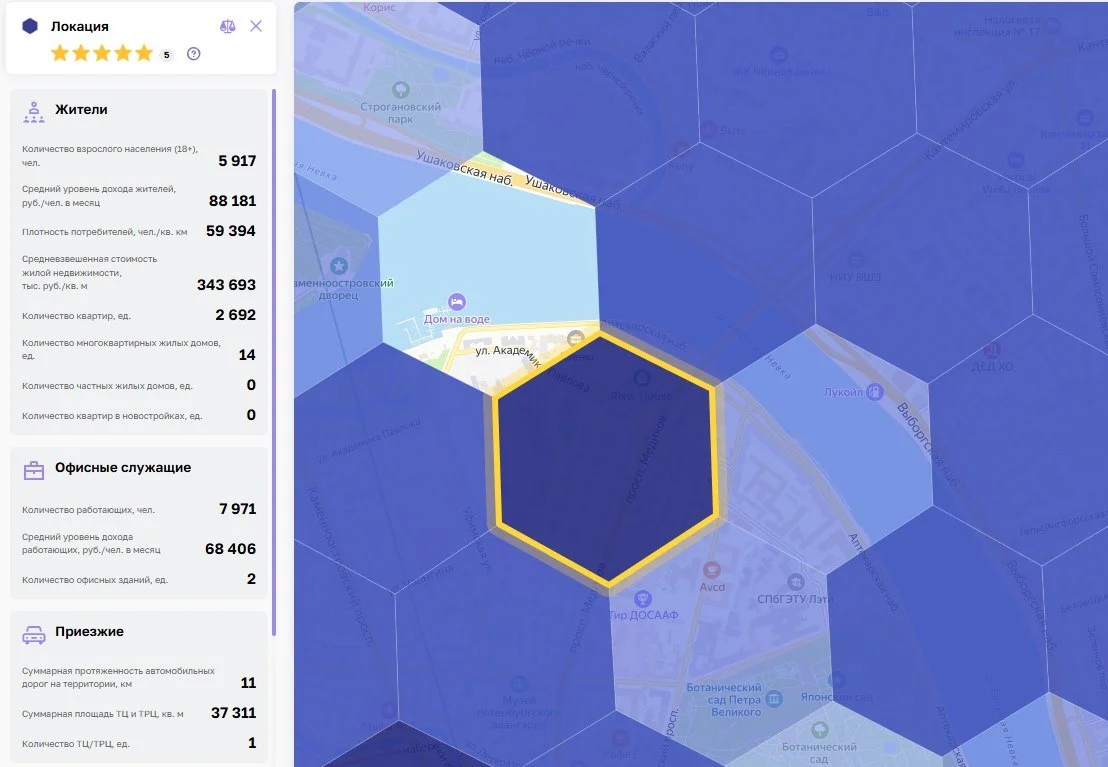
Task: Click the residents income value 88 181
Action: (x=232, y=201)
